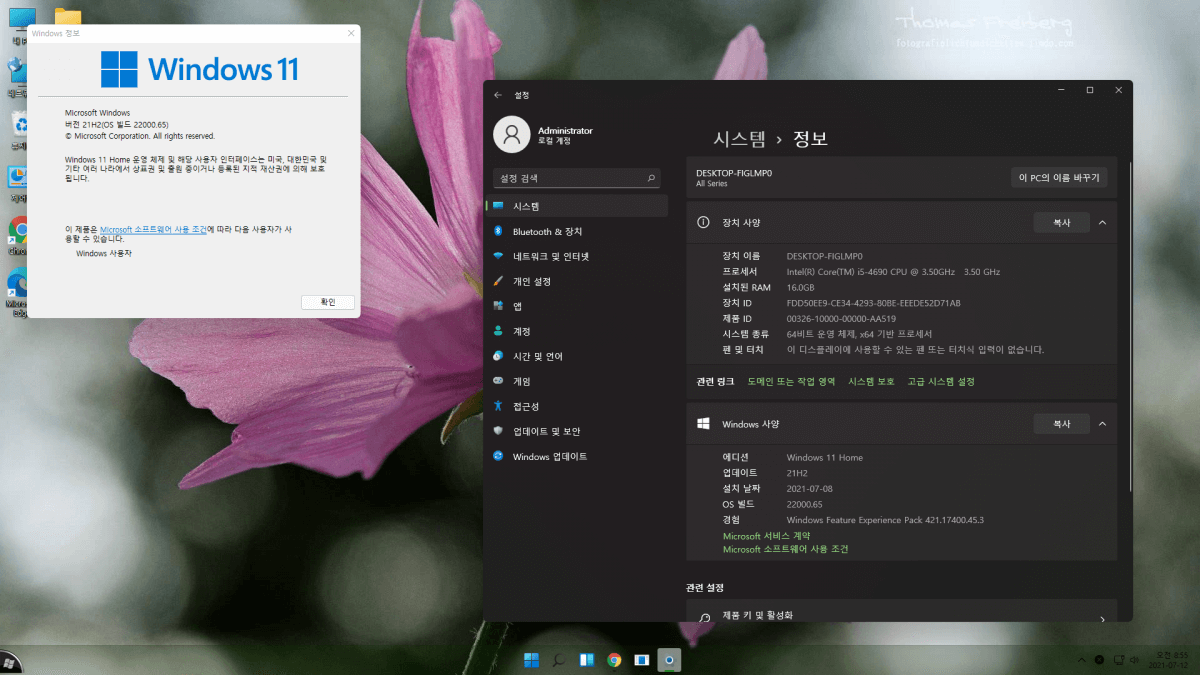Open 접근성 settings category
The height and width of the screenshot is (675, 1200).
tap(578, 406)
